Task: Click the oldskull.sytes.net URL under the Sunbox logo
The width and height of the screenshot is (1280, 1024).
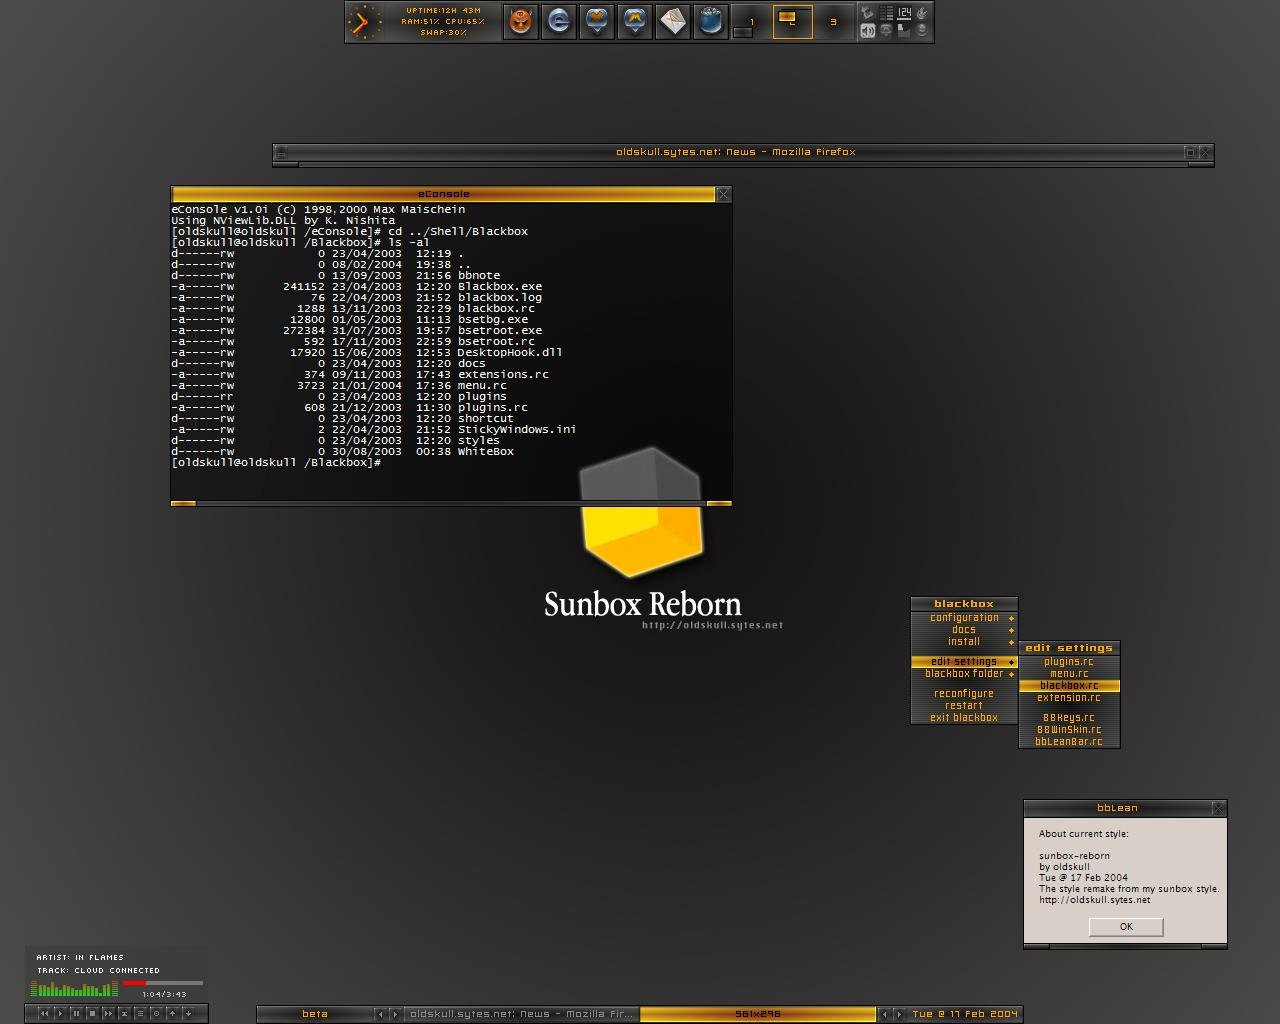Action: [x=713, y=626]
